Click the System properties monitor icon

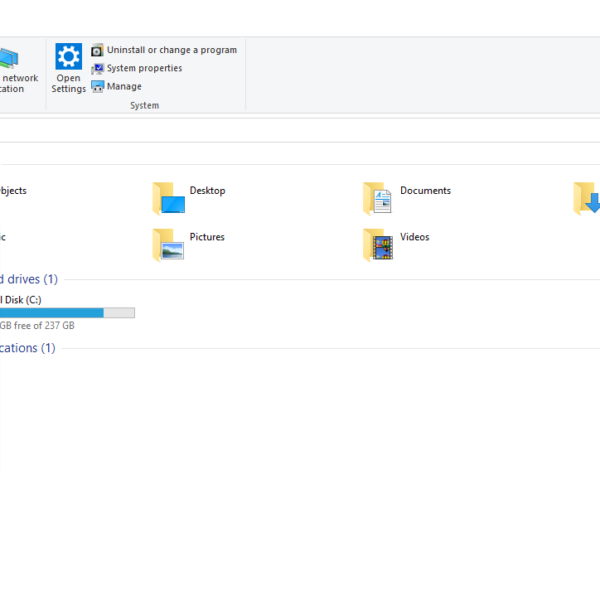pos(97,68)
